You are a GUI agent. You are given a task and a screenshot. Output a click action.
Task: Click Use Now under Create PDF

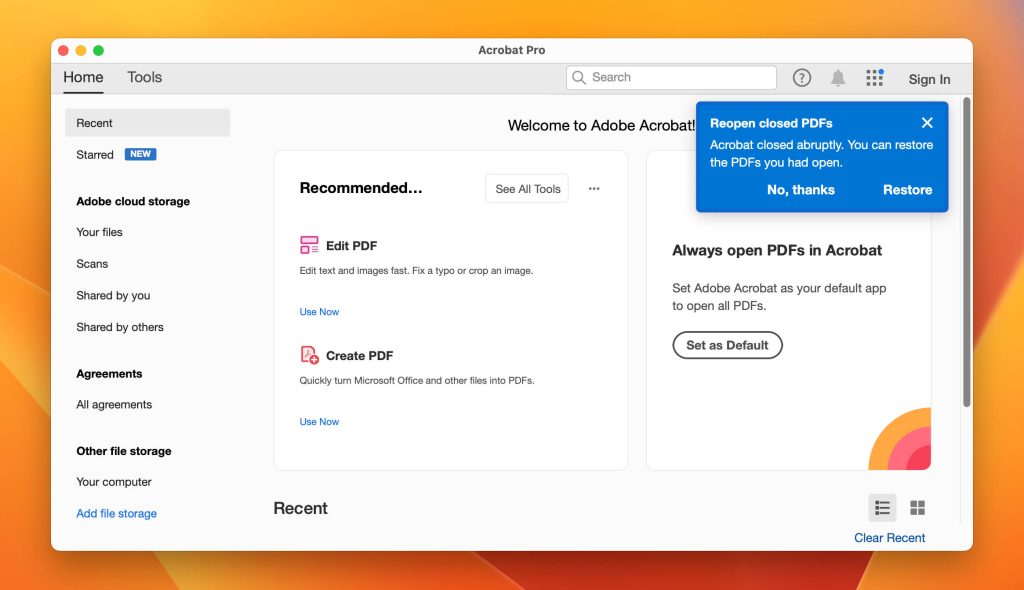pos(319,421)
